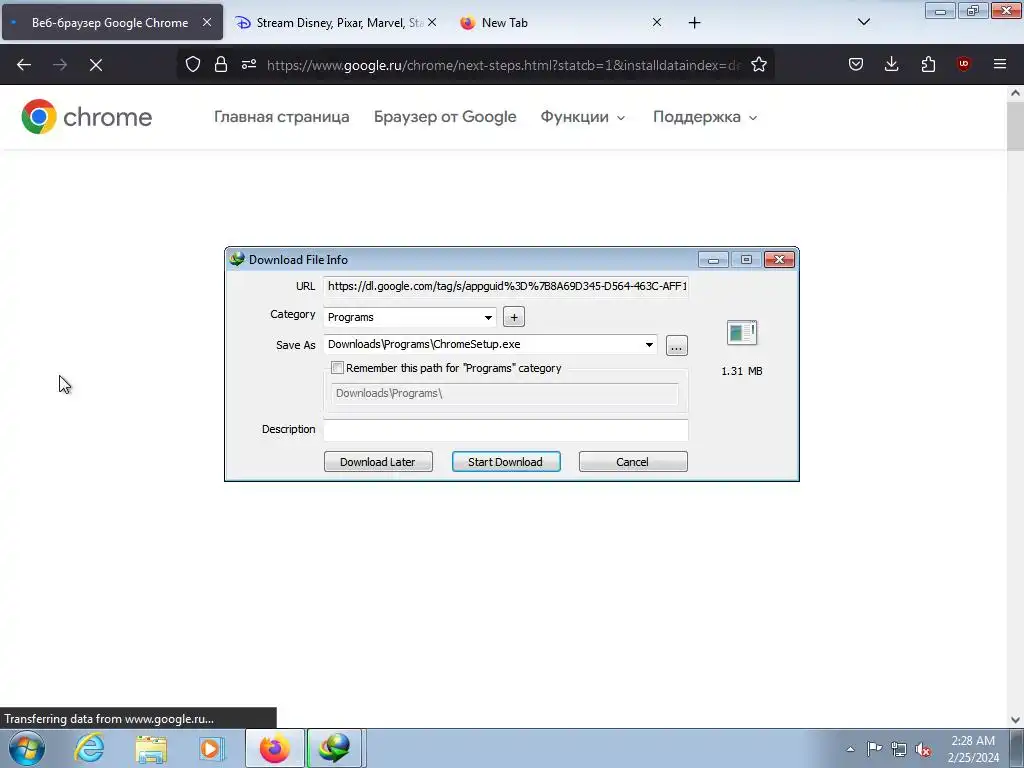Click the Firefox back arrow
This screenshot has width=1024, height=768.
pyautogui.click(x=24, y=65)
